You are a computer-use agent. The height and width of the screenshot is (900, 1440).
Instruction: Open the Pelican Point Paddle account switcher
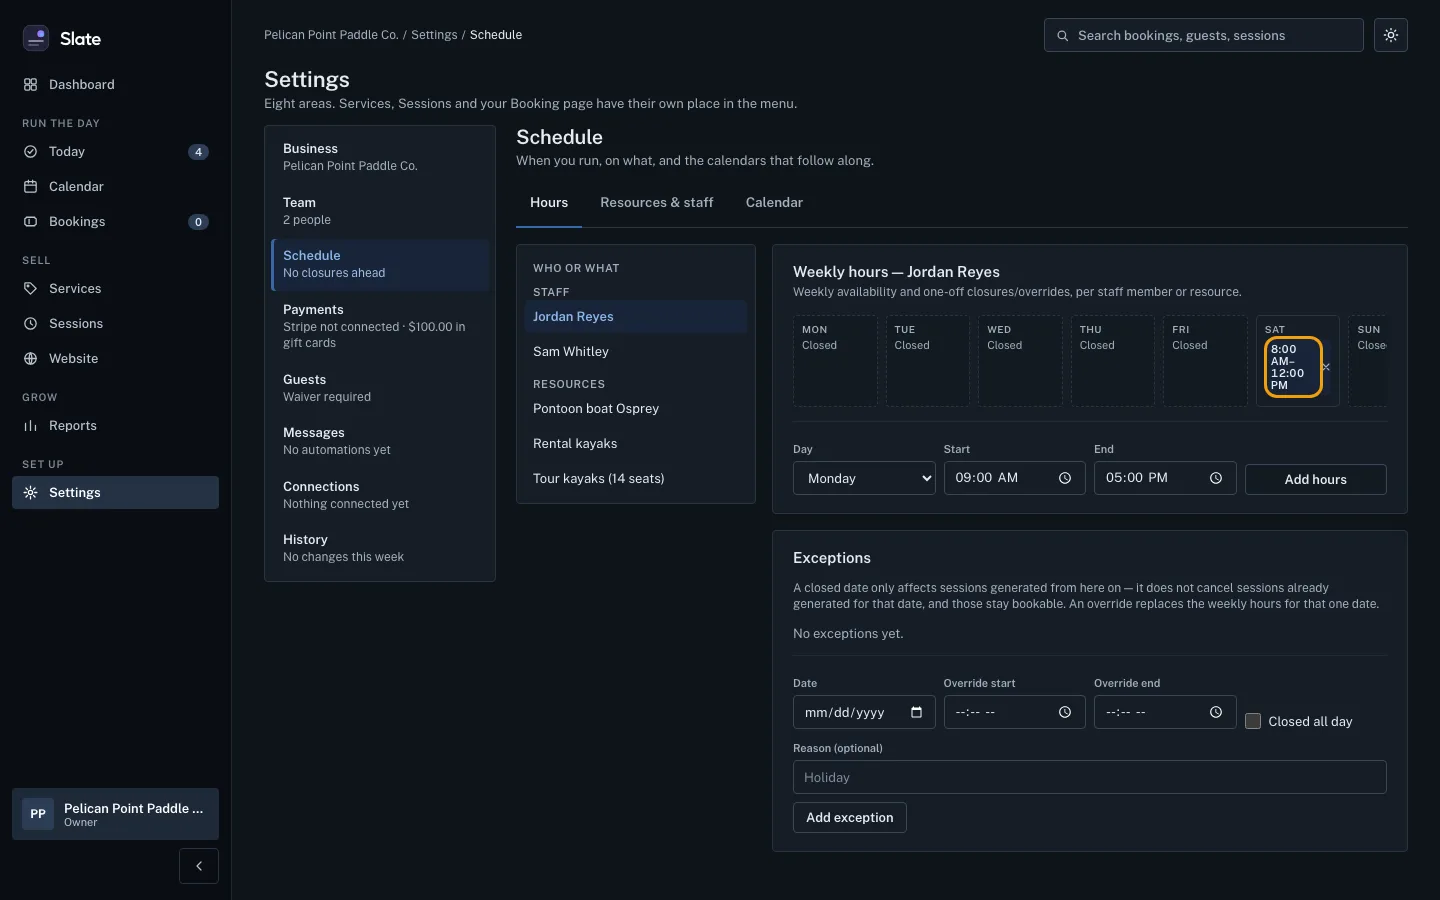(115, 814)
